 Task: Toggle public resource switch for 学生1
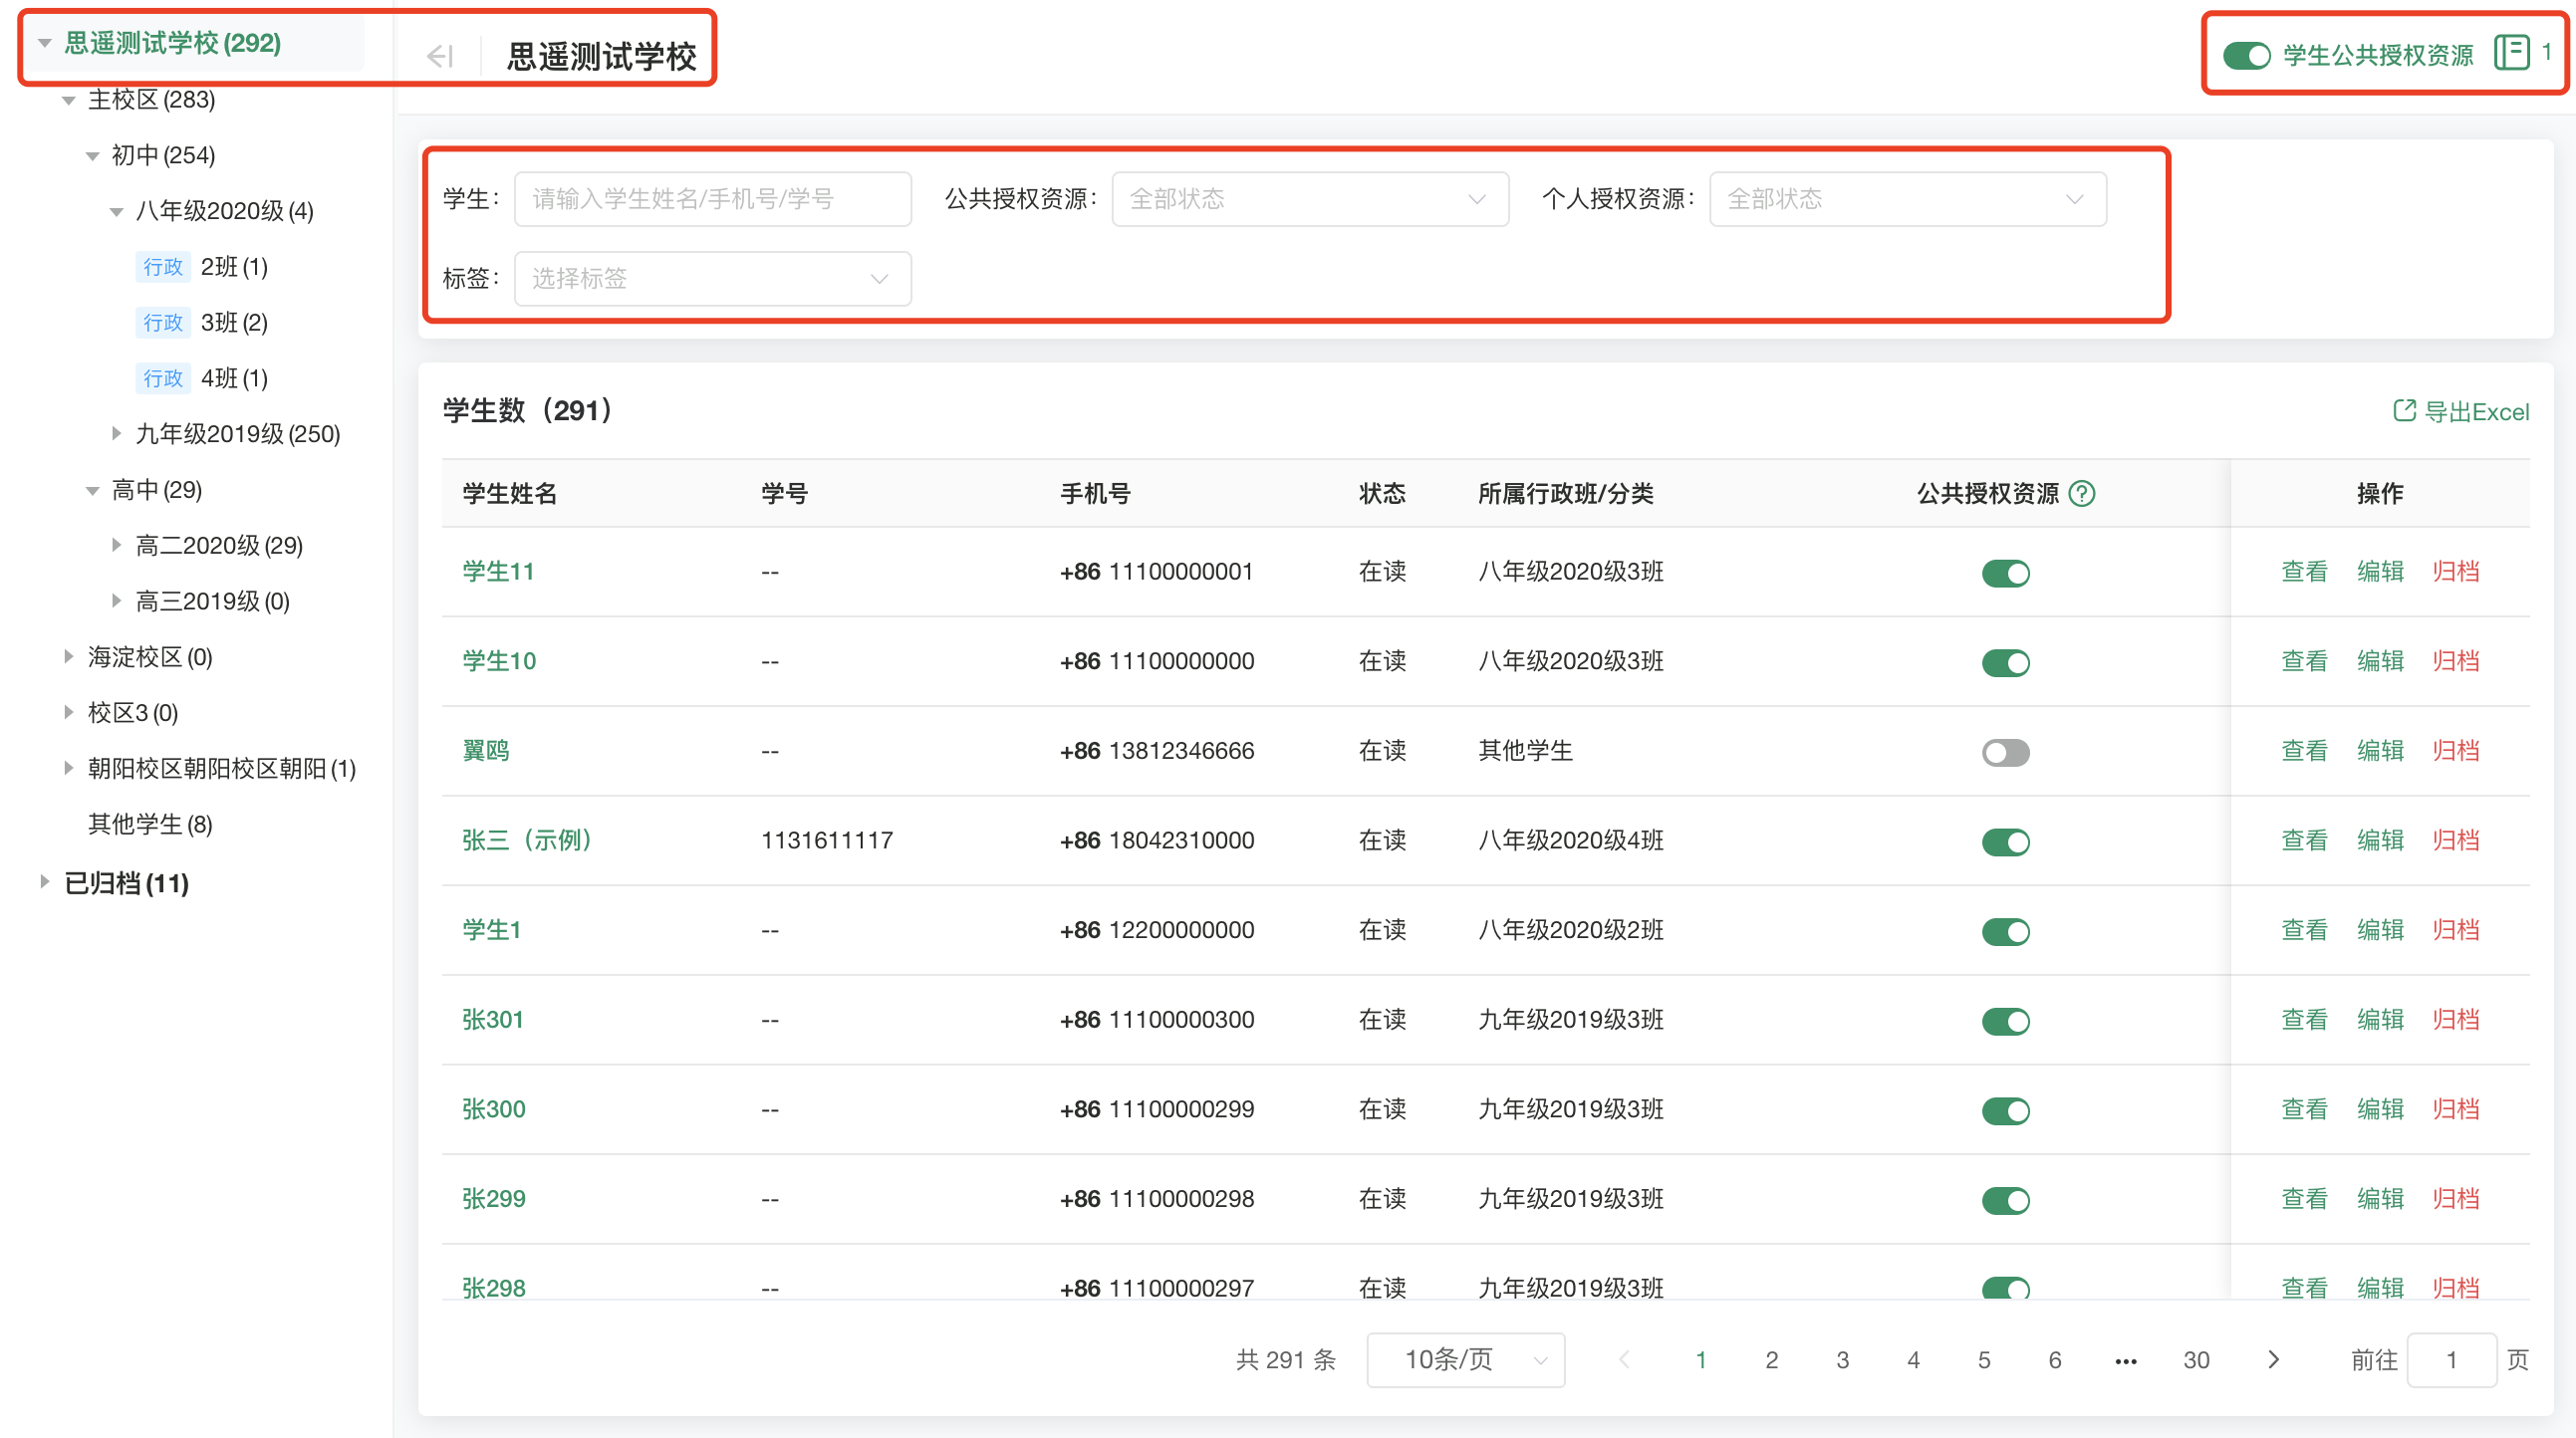[x=2005, y=931]
